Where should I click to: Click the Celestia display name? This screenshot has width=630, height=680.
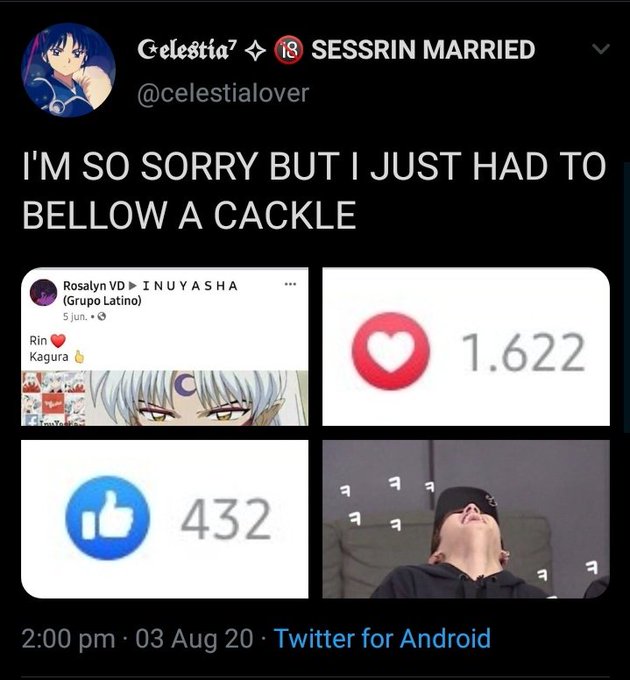tap(187, 49)
